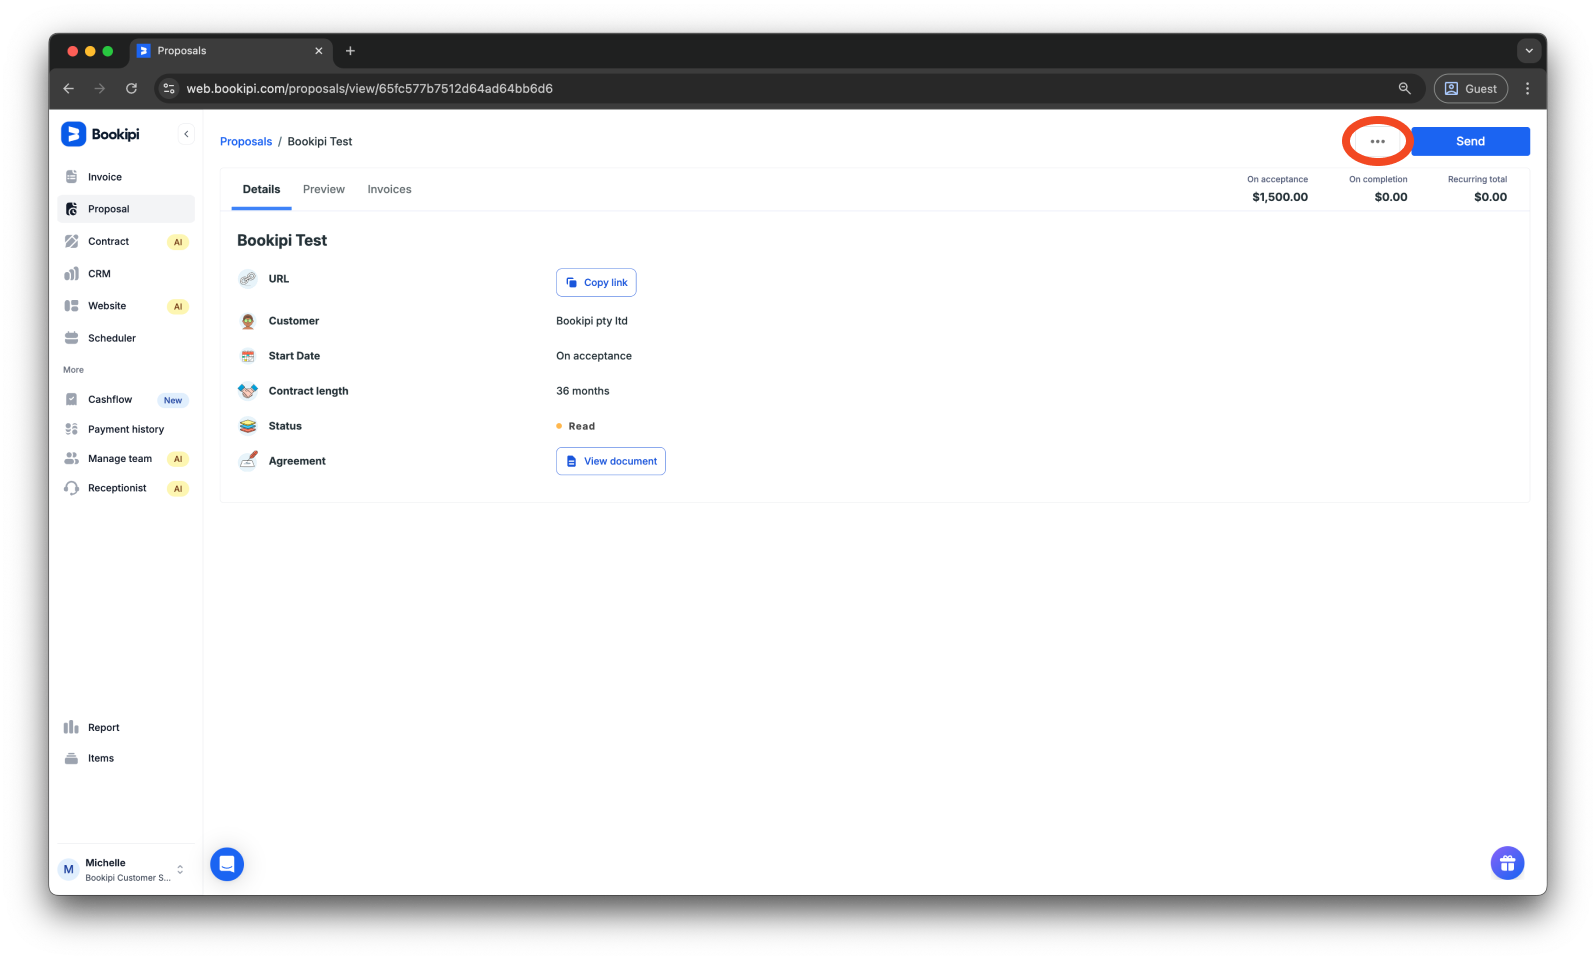Viewport: 1596px width, 960px height.
Task: Open the tab search dropdown arrow
Action: tap(1528, 51)
